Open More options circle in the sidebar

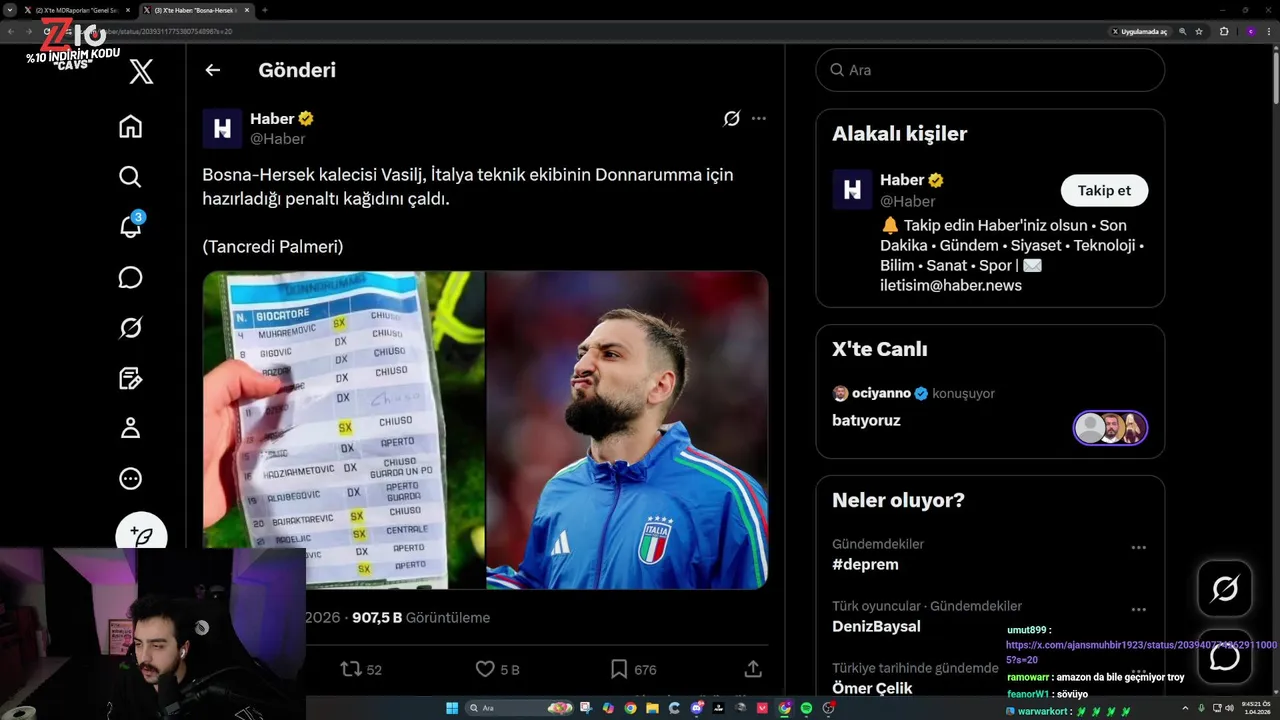click(x=130, y=479)
